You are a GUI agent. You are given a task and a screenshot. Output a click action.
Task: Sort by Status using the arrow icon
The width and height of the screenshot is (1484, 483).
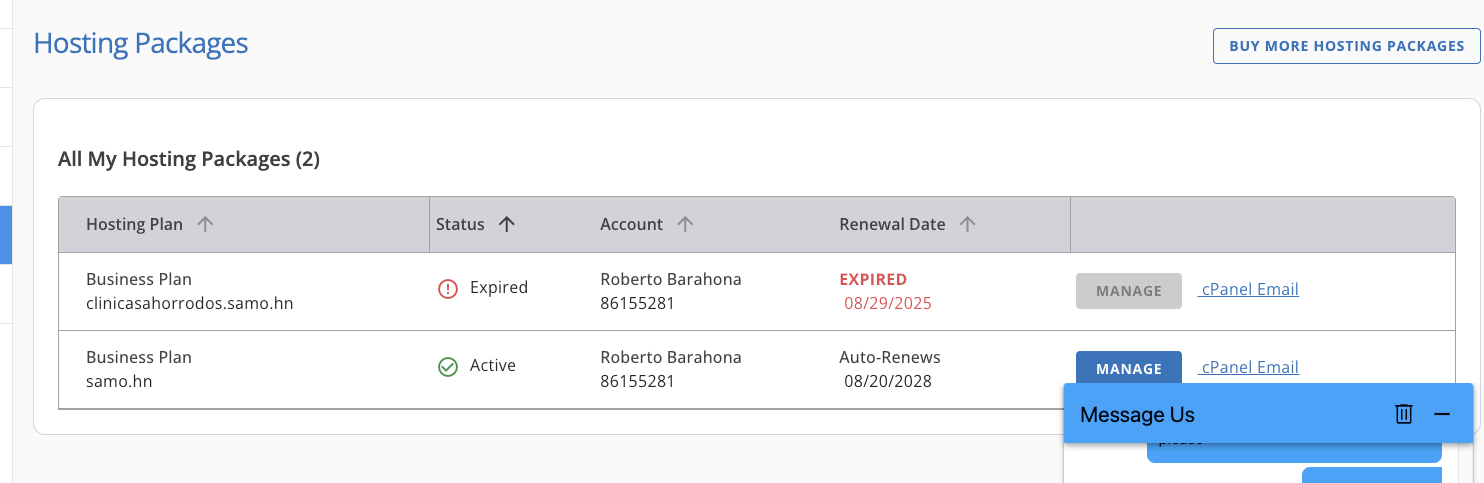pyautogui.click(x=507, y=225)
